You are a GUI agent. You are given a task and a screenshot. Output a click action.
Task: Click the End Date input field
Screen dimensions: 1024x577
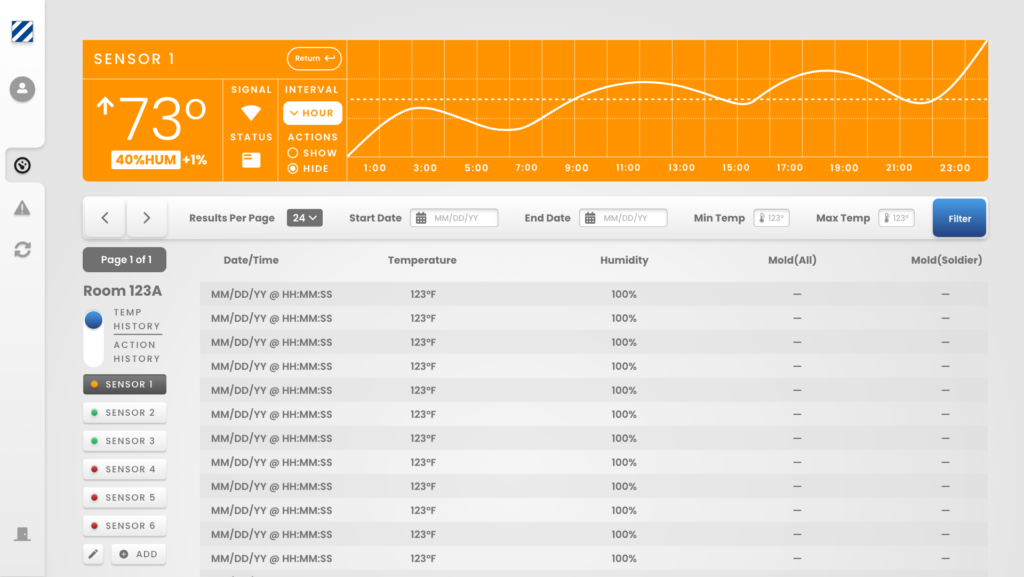[623, 218]
